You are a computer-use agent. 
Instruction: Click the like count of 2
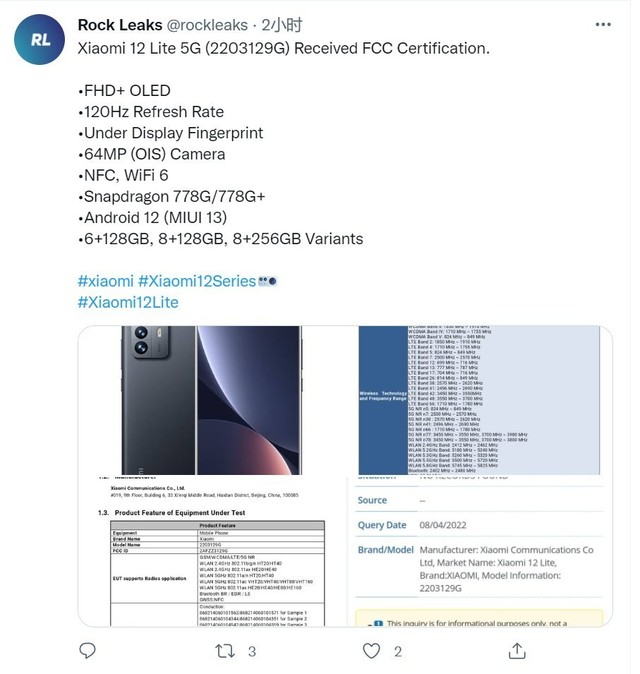pos(398,652)
